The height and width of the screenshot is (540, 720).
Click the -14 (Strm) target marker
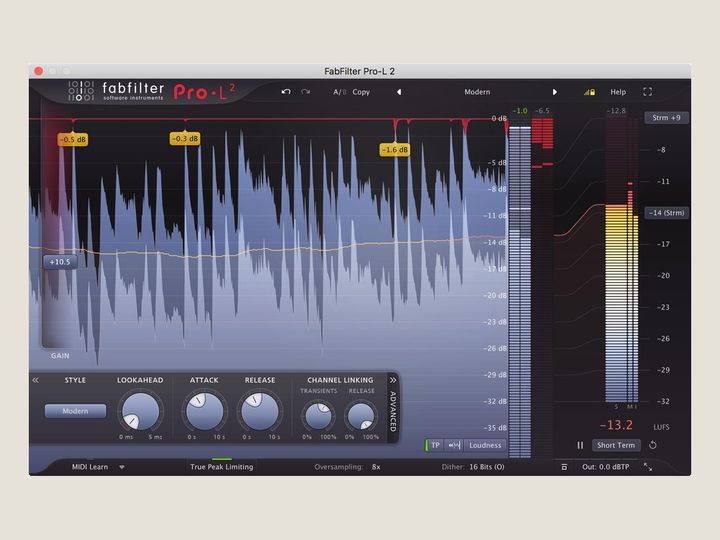[666, 213]
